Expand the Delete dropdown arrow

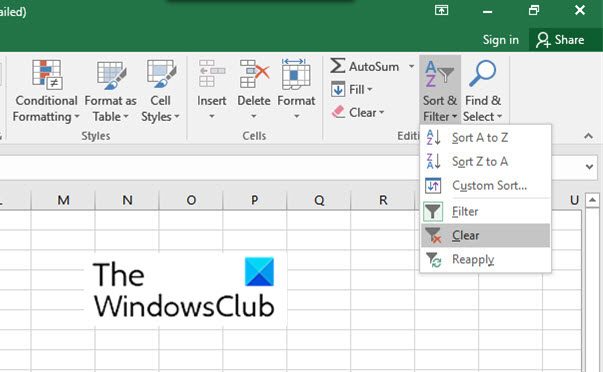click(x=254, y=116)
